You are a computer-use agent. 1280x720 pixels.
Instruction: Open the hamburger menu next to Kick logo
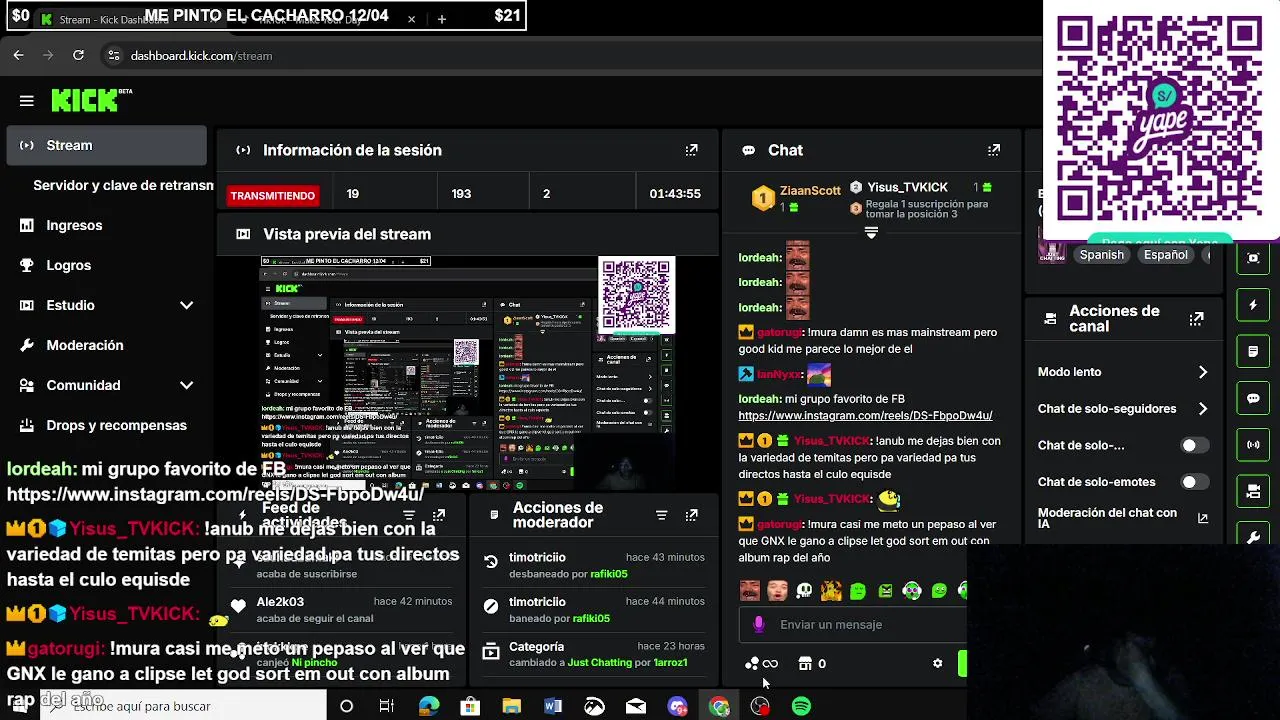coord(27,101)
